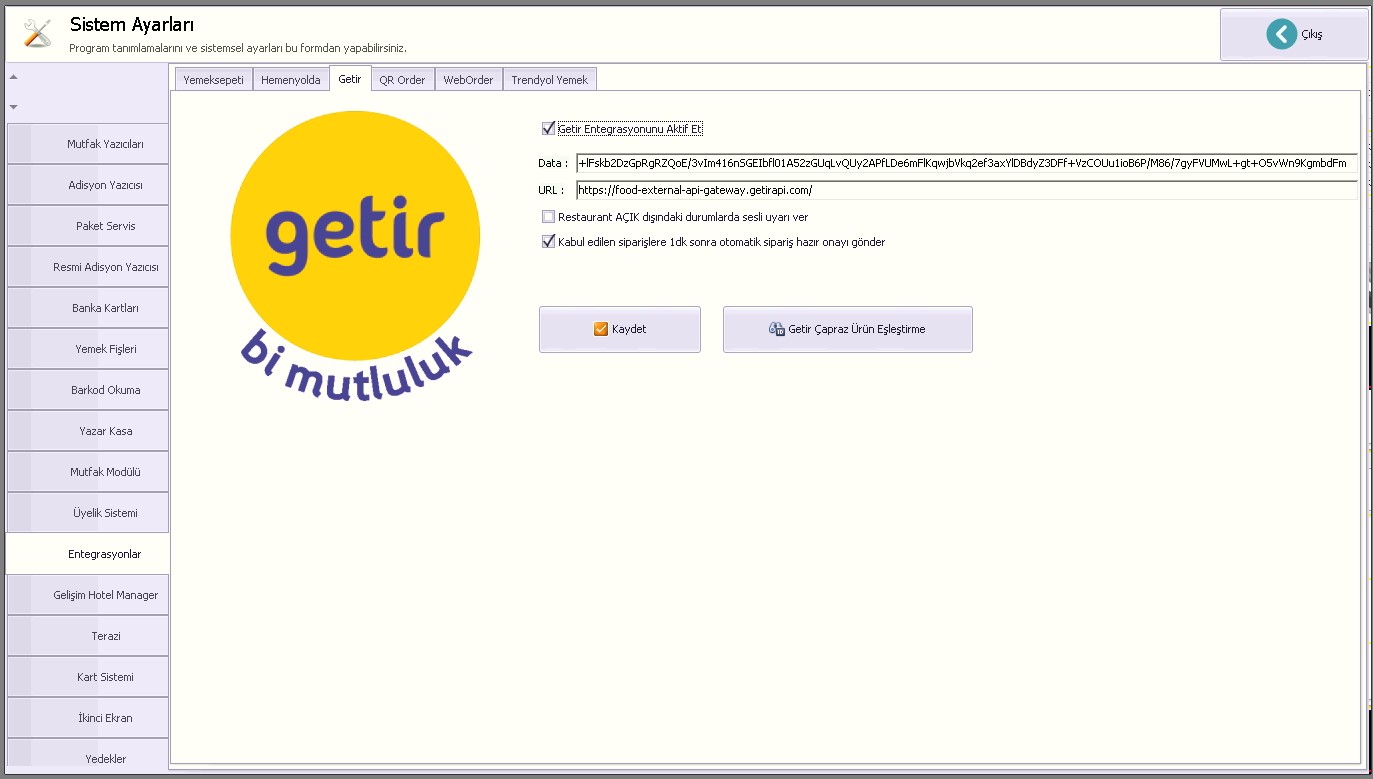Viewport: 1373px width, 779px height.
Task: Open Yazar Kasa settings
Action: coord(88,431)
